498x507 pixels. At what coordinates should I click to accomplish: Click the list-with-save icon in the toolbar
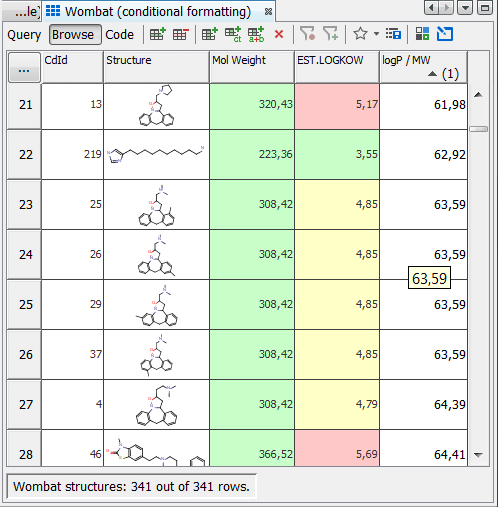[393, 34]
